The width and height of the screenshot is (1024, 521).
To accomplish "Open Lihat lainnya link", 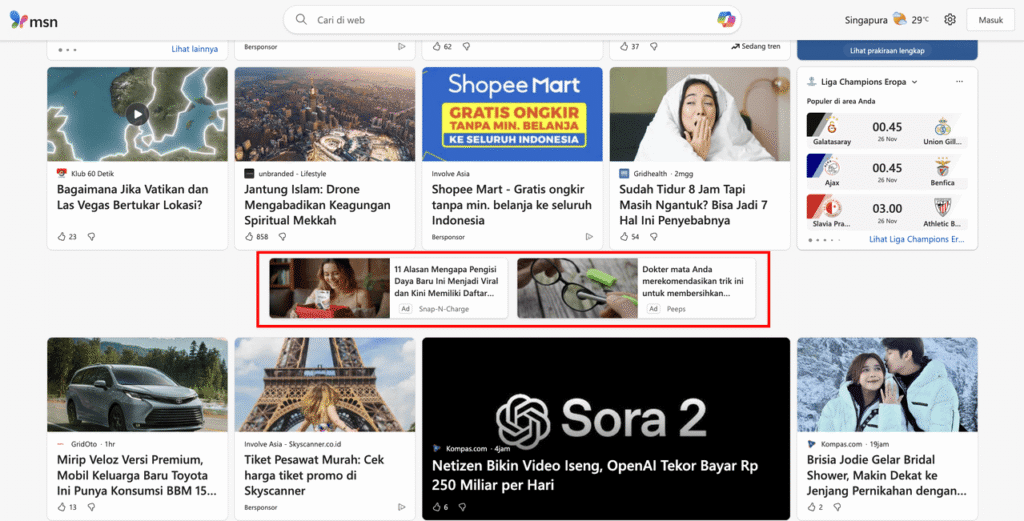I will [x=195, y=49].
